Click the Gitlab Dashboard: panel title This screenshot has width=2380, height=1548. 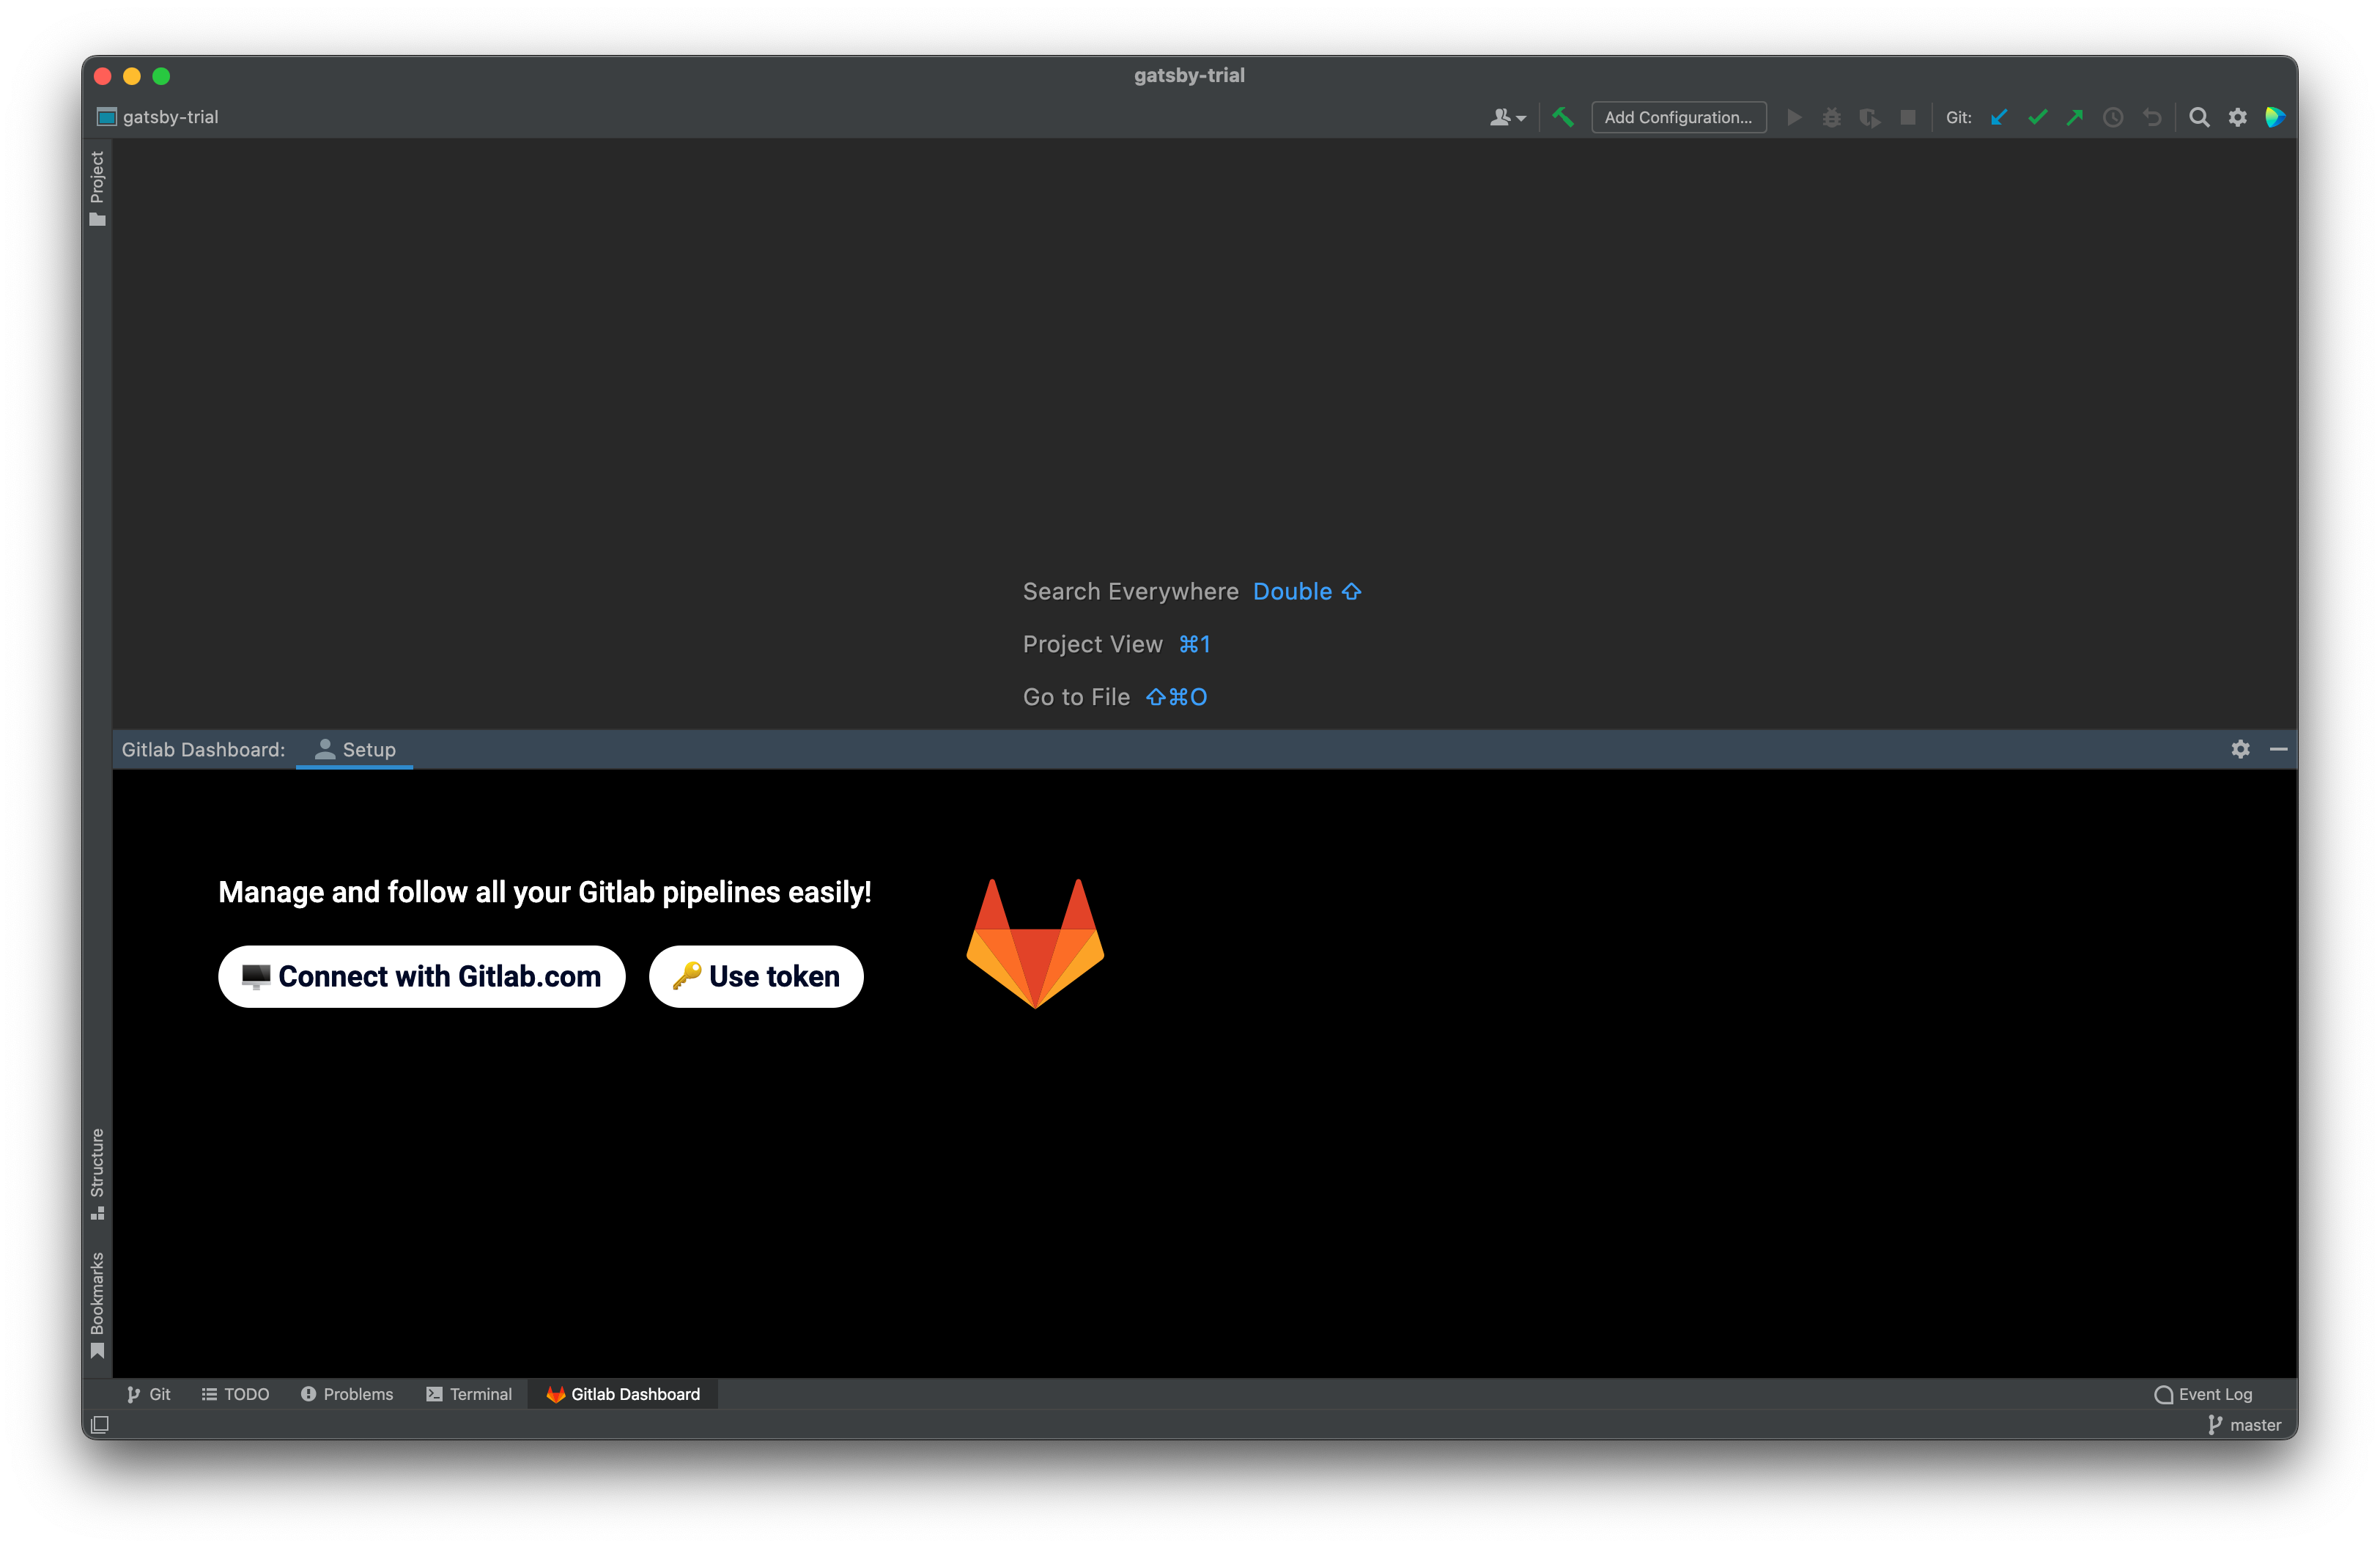click(x=203, y=750)
